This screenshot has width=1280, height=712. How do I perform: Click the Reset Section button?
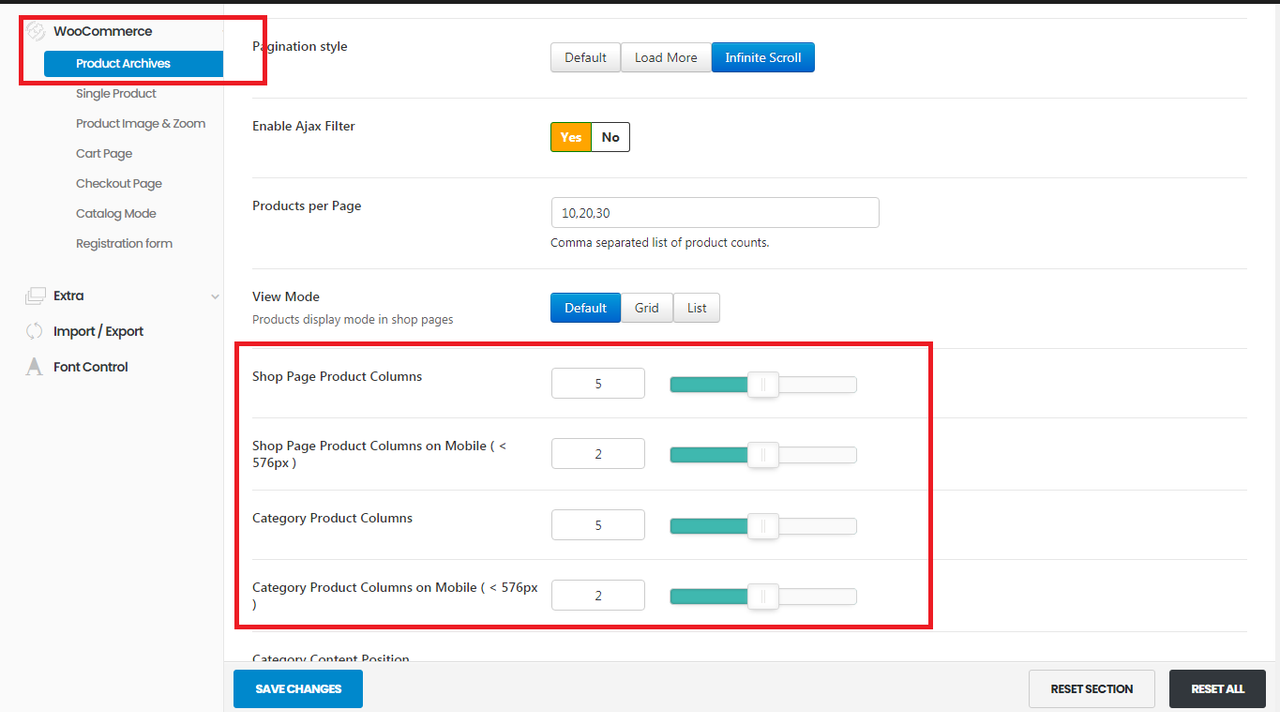1092,689
